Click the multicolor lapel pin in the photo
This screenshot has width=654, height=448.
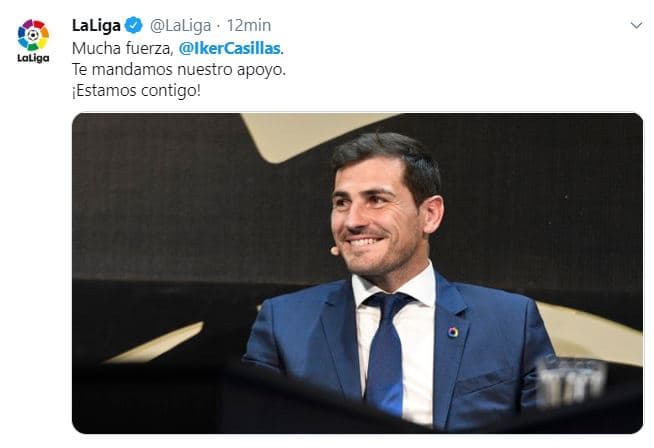click(x=453, y=332)
